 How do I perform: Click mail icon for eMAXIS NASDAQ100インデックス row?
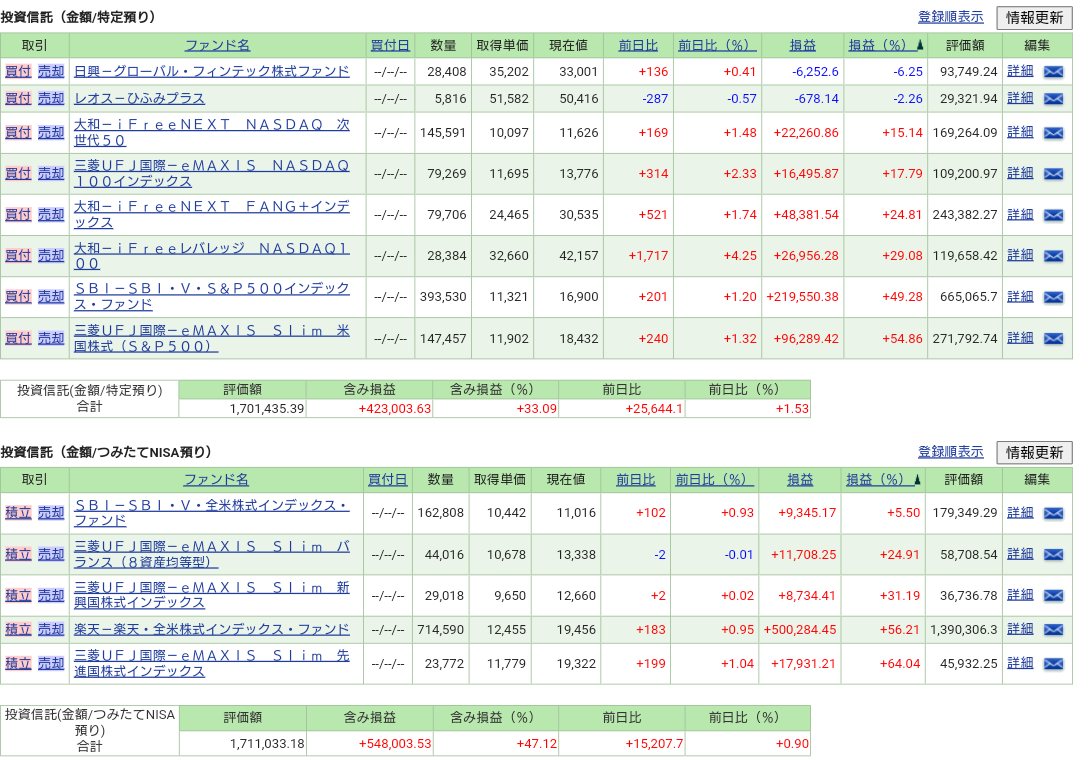pos(1053,174)
